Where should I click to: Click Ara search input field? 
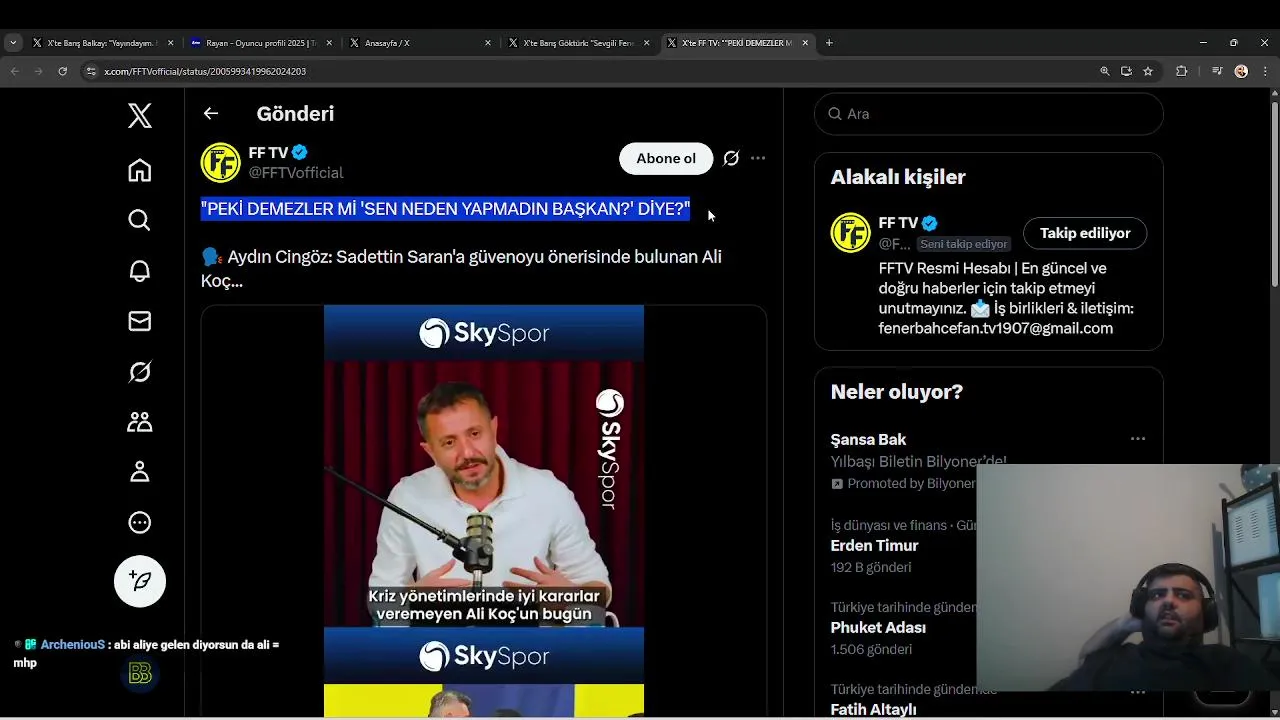[989, 114]
